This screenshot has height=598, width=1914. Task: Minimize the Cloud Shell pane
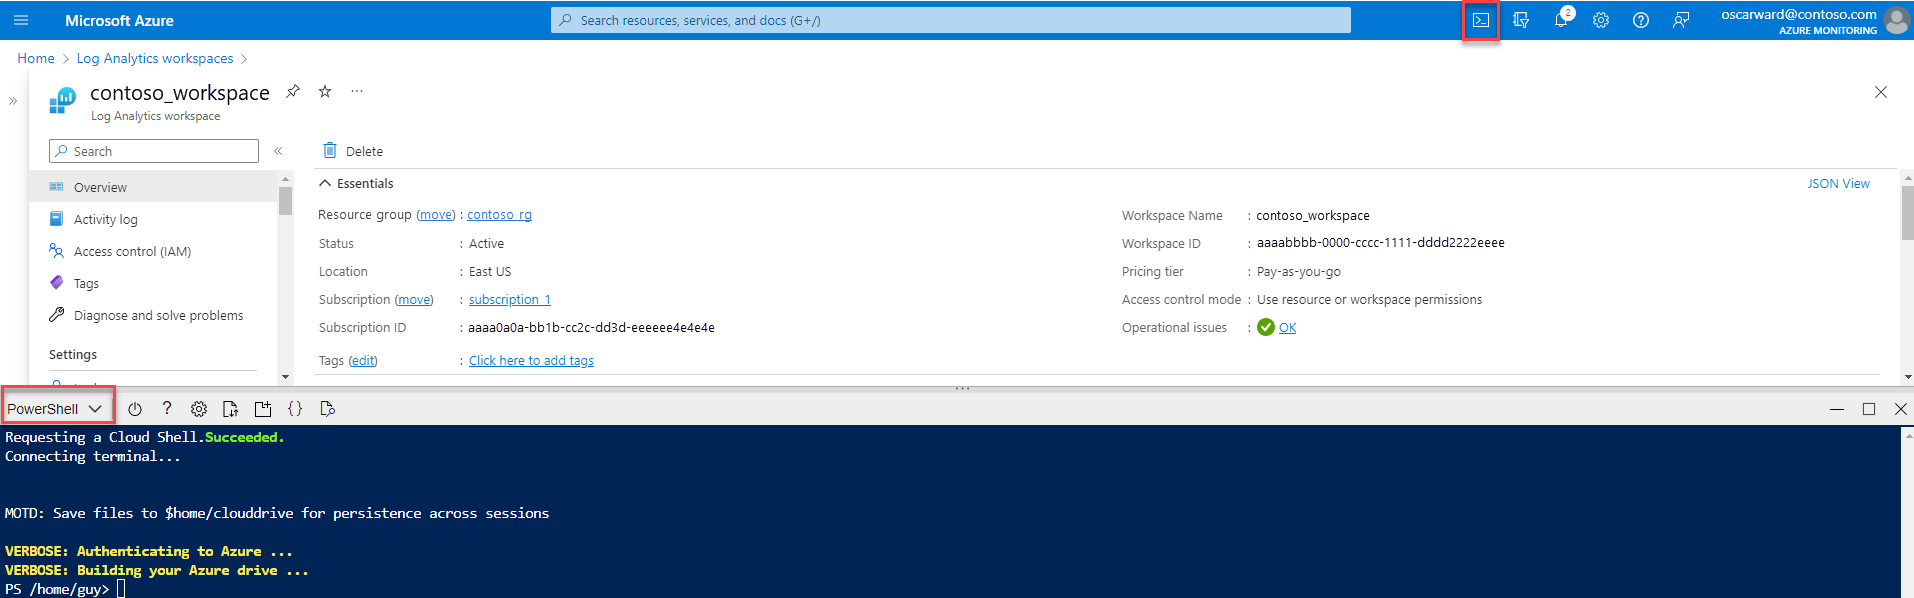point(1837,409)
